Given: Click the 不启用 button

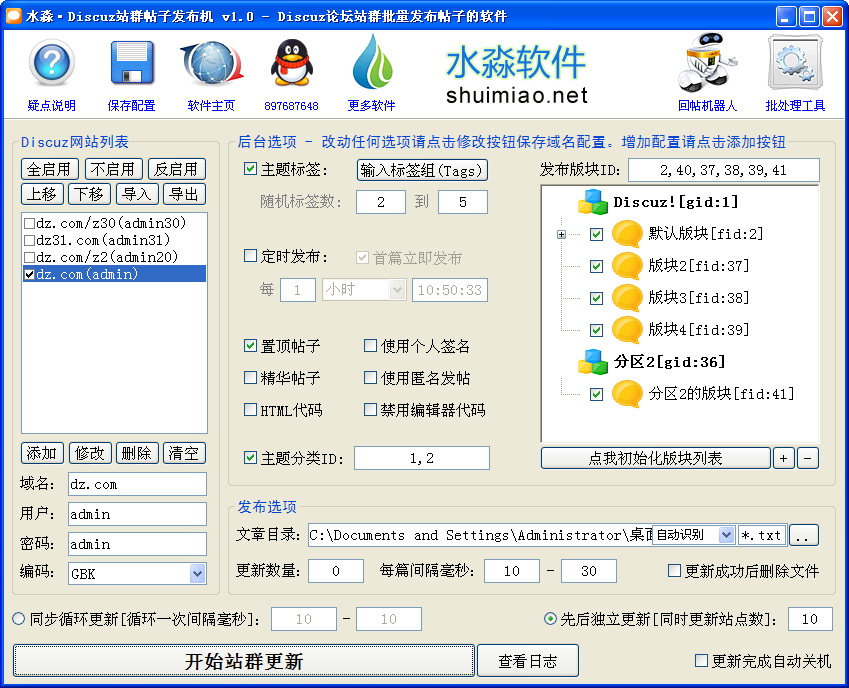Looking at the screenshot, I should point(114,169).
